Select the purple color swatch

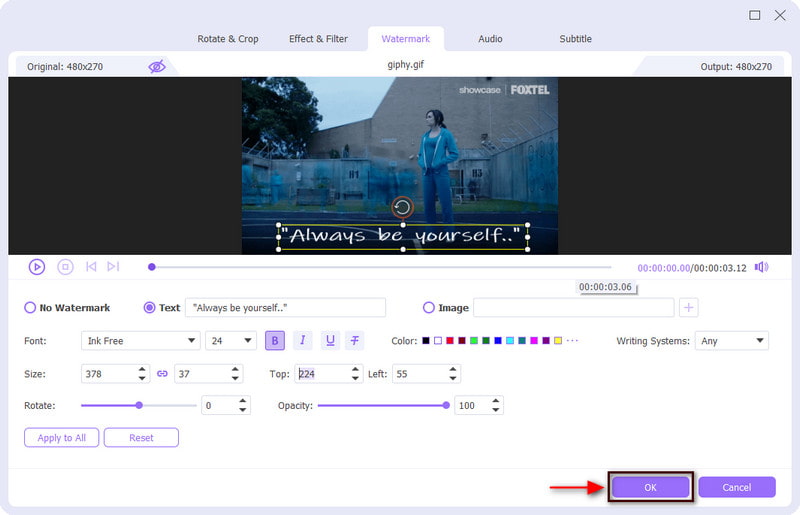546,340
